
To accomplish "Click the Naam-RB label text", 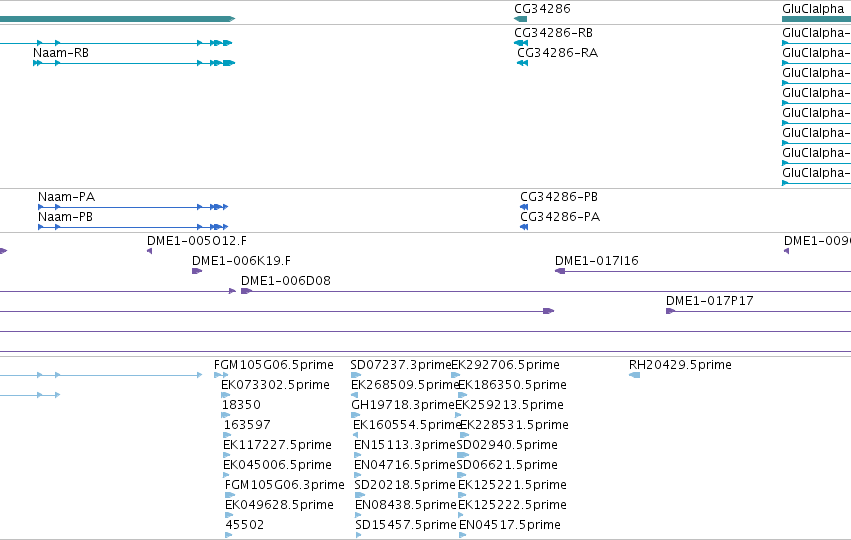I will pyautogui.click(x=61, y=53).
